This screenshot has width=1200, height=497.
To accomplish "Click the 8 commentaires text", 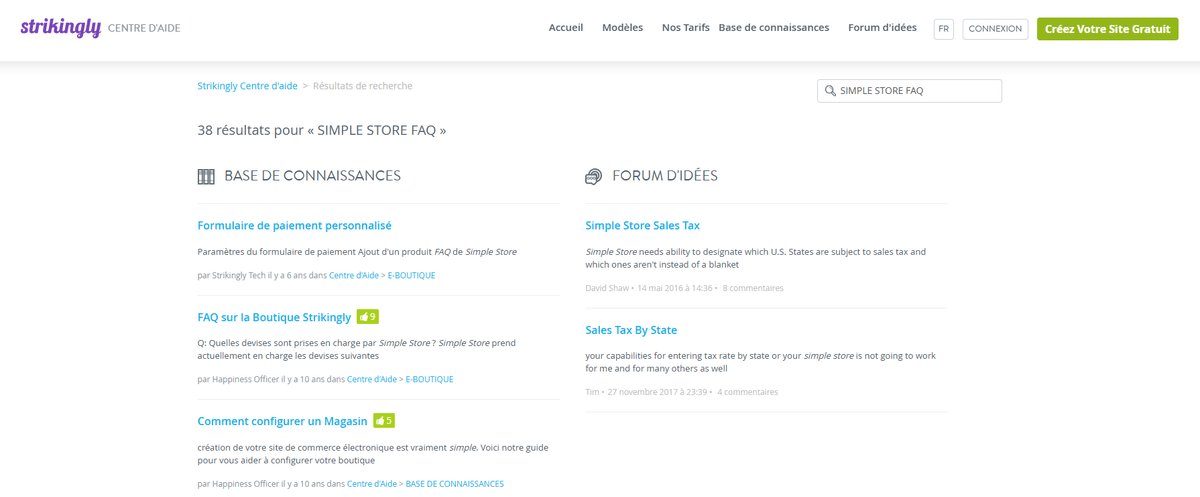I will [x=753, y=288].
